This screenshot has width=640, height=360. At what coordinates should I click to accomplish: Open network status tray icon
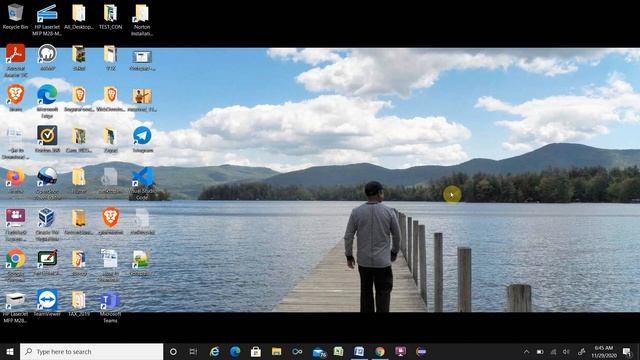[553, 352]
